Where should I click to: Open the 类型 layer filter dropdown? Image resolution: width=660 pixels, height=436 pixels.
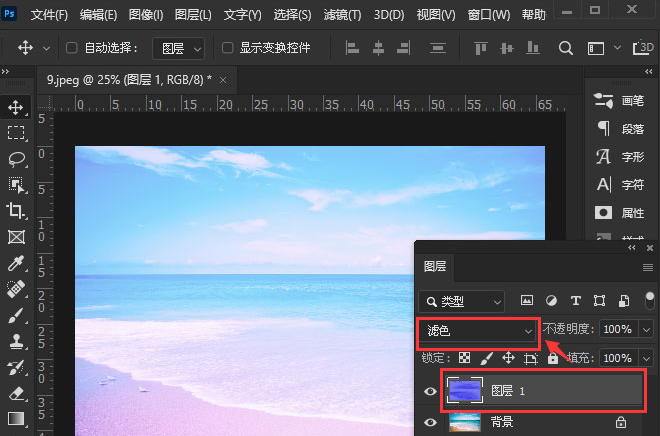462,301
